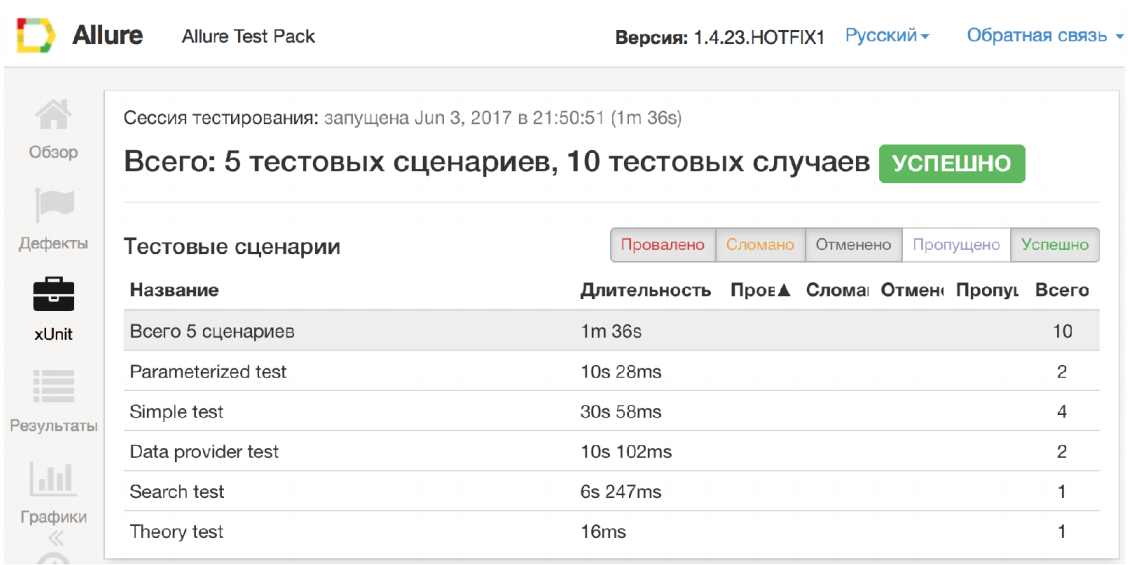Open the Русский language dropdown

click(x=887, y=36)
